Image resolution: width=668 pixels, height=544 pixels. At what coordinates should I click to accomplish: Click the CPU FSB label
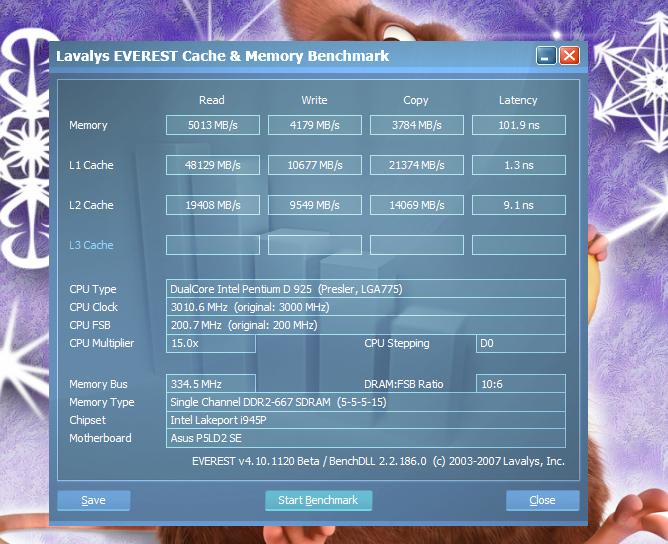click(90, 325)
